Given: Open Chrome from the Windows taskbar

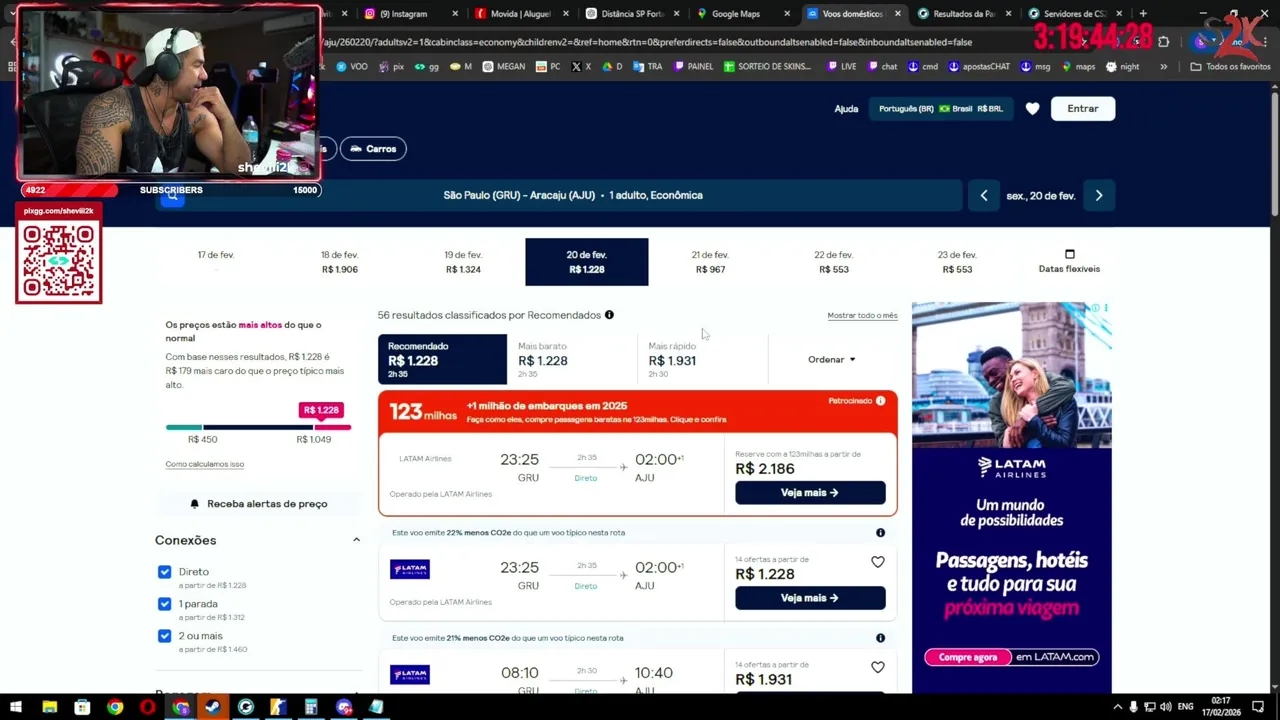Looking at the screenshot, I should click(115, 707).
